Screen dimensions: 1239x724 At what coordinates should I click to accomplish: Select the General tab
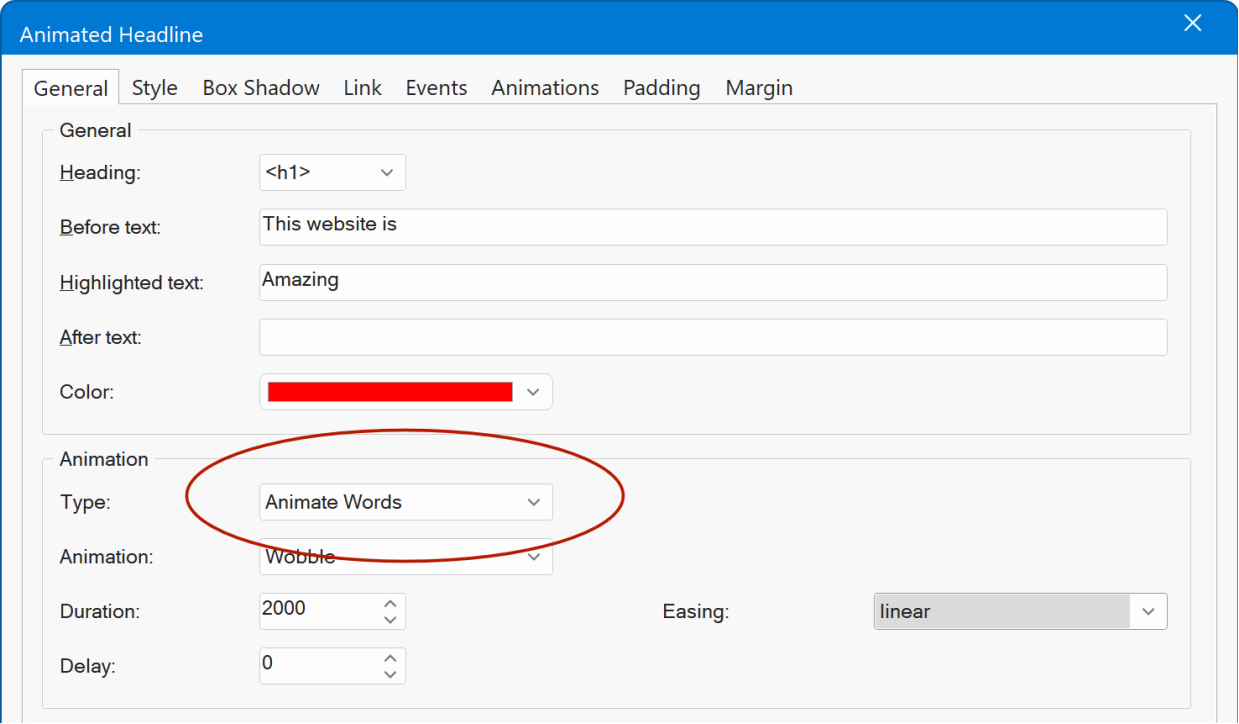(70, 88)
